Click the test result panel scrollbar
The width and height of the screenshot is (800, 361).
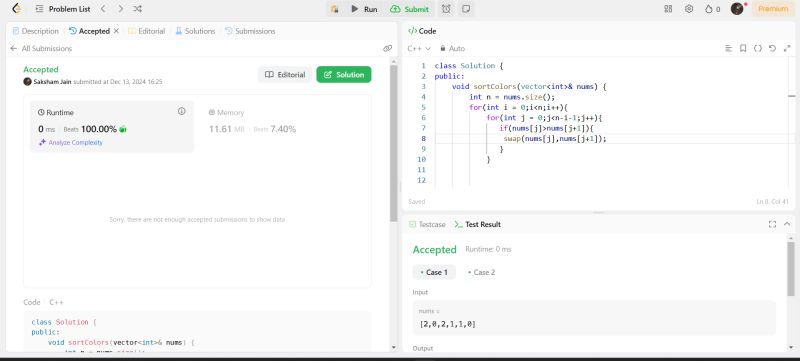click(791, 269)
